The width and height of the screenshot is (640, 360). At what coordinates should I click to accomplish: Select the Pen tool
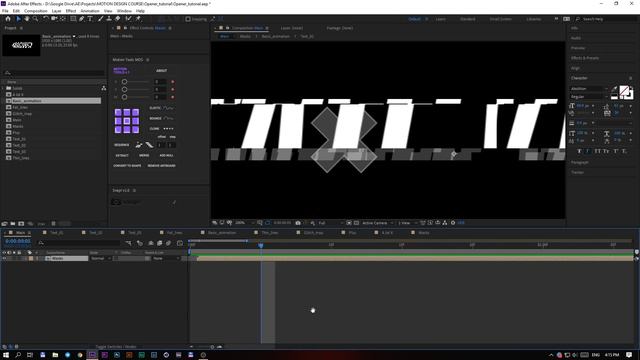(82, 19)
